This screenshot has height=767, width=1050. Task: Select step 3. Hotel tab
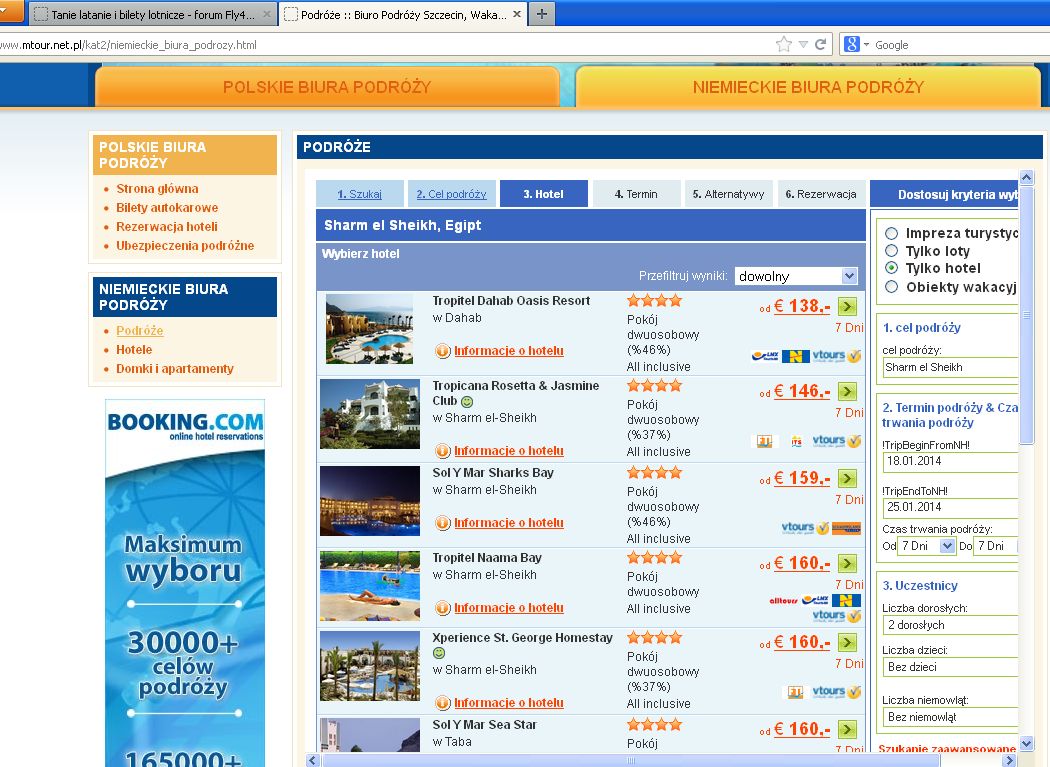click(544, 194)
